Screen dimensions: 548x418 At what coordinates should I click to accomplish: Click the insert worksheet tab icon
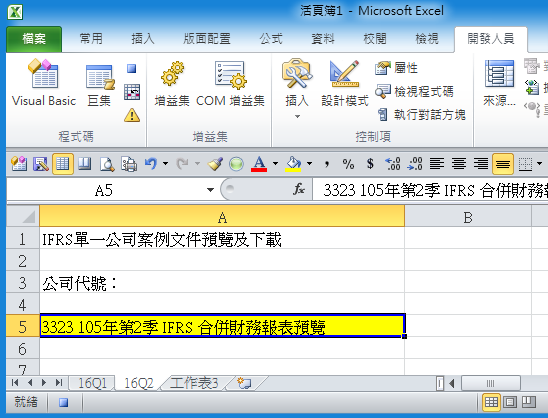pyautogui.click(x=245, y=383)
